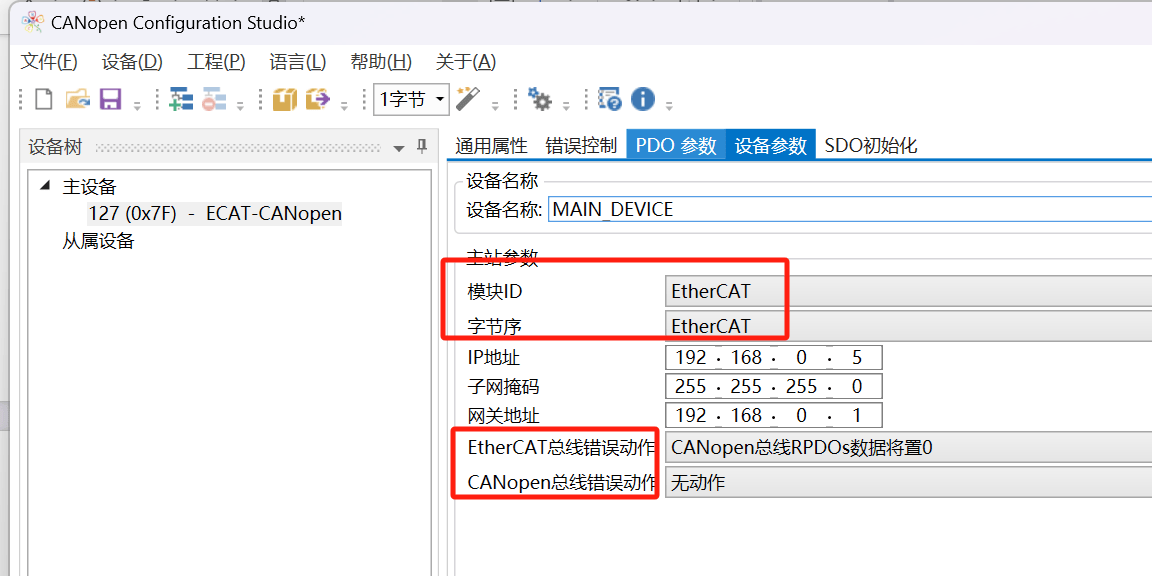Open the 模块ID EtherCAT dropdown

[x=908, y=291]
